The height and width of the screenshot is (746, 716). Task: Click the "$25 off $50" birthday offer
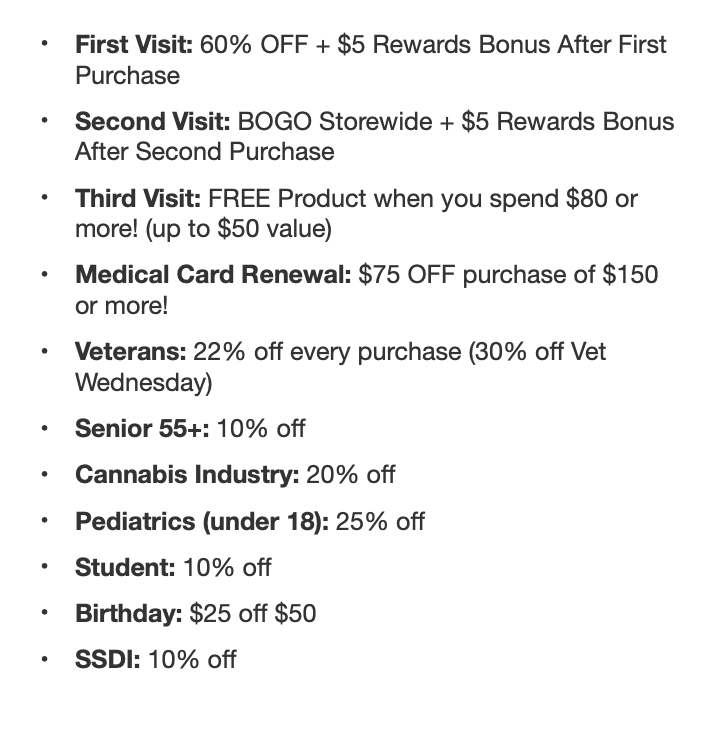click(253, 613)
